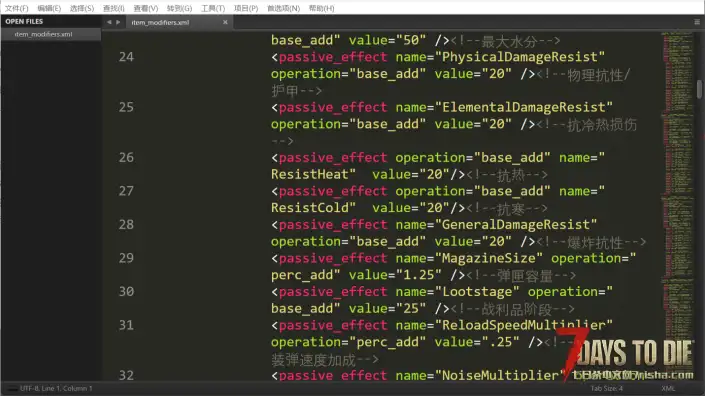705x396 pixels.
Task: Select item_modifiers.xml in Open Files sidebar
Action: [x=50, y=34]
